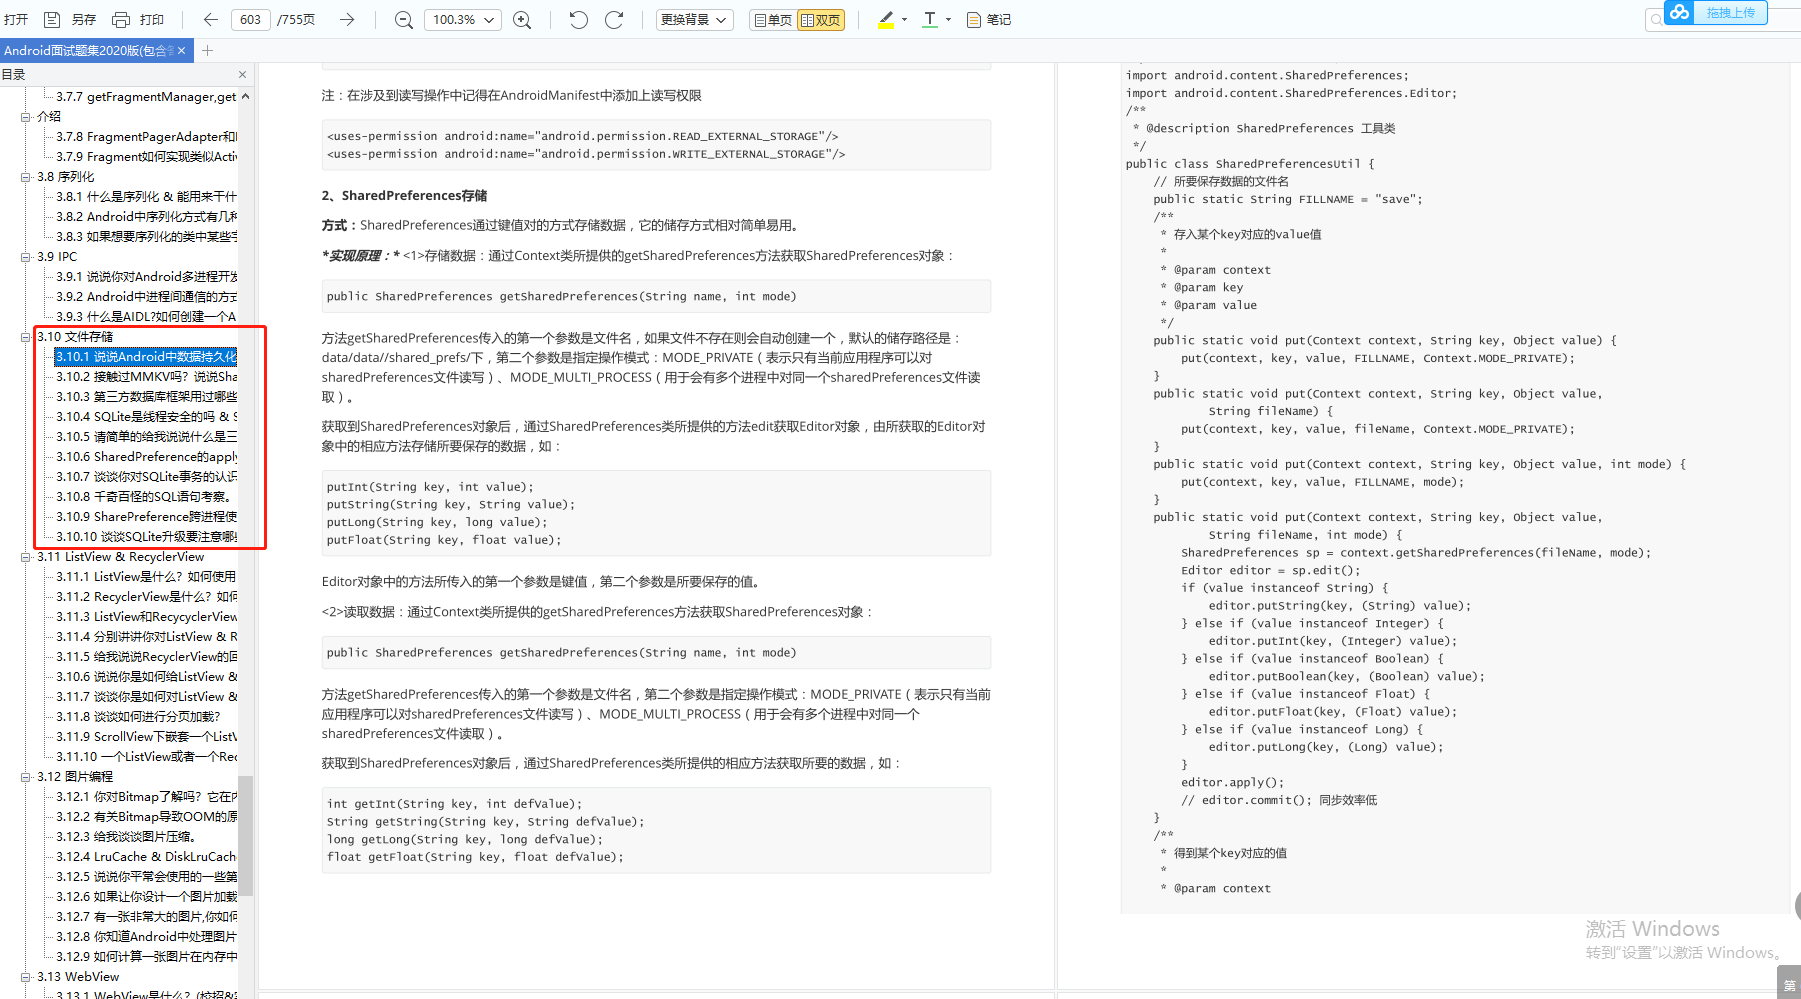The height and width of the screenshot is (999, 1801).
Task: Collapse the 介绍 tree node
Action: [26, 117]
